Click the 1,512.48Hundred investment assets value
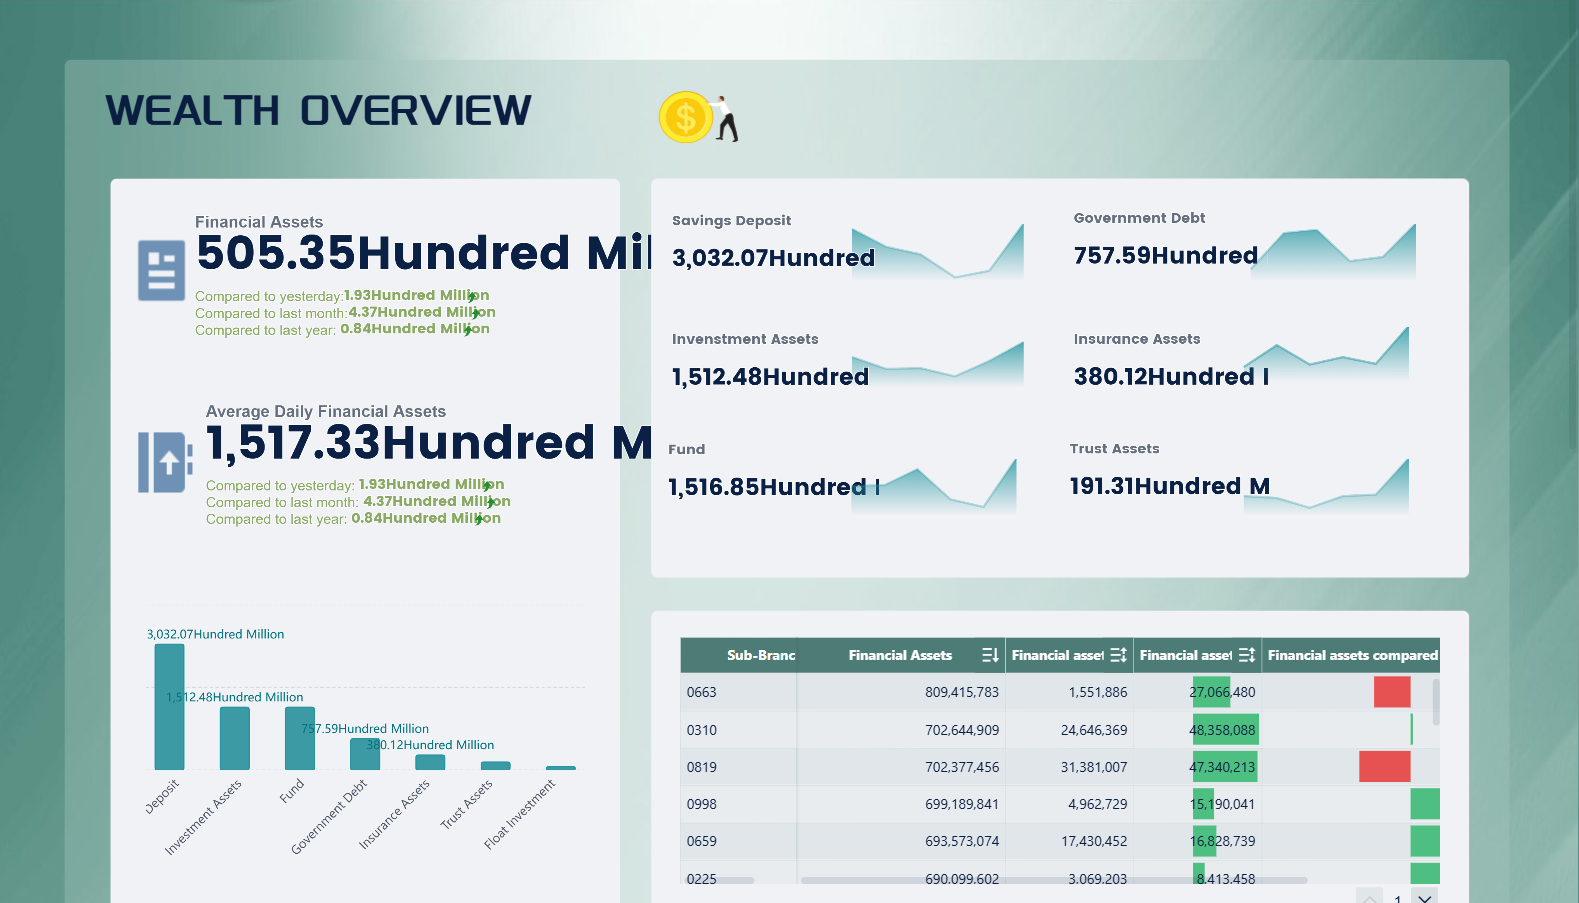This screenshot has height=903, width=1579. 770,377
